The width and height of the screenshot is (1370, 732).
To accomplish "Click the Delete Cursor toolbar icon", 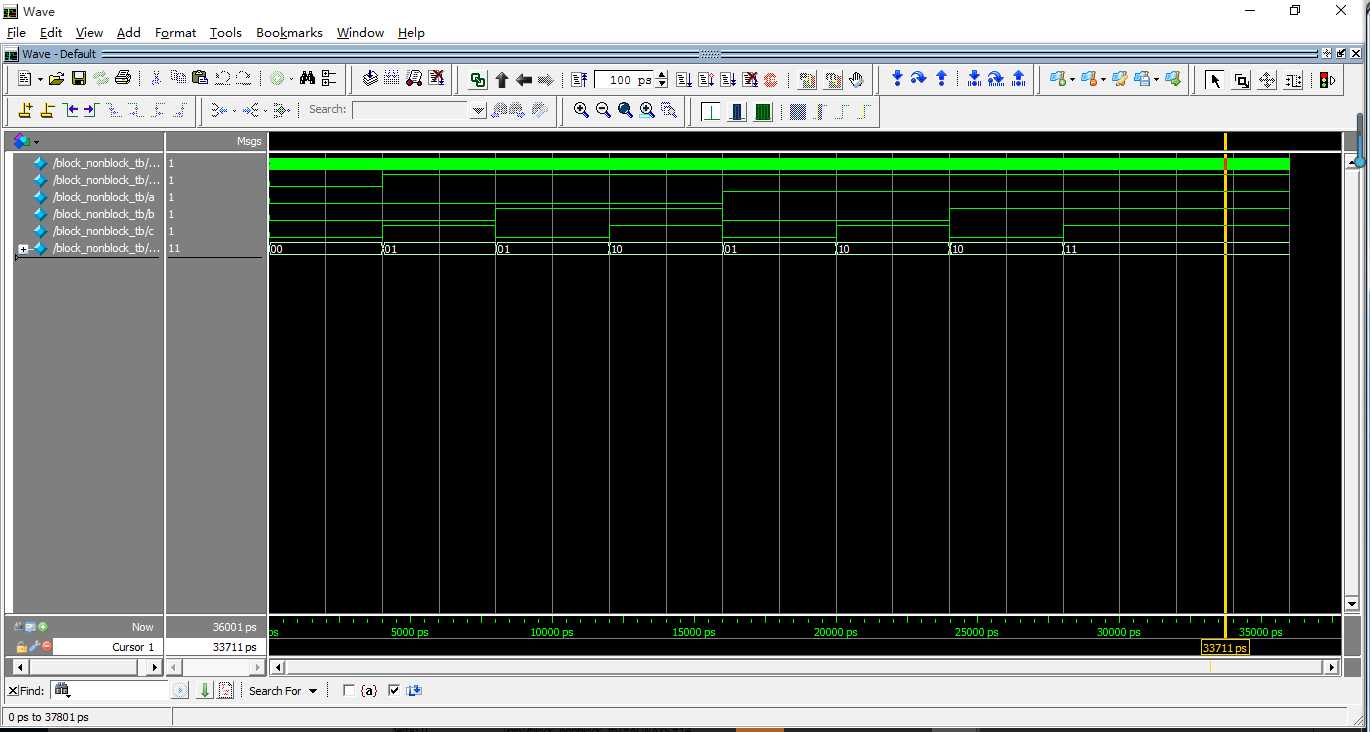I will pos(47,111).
